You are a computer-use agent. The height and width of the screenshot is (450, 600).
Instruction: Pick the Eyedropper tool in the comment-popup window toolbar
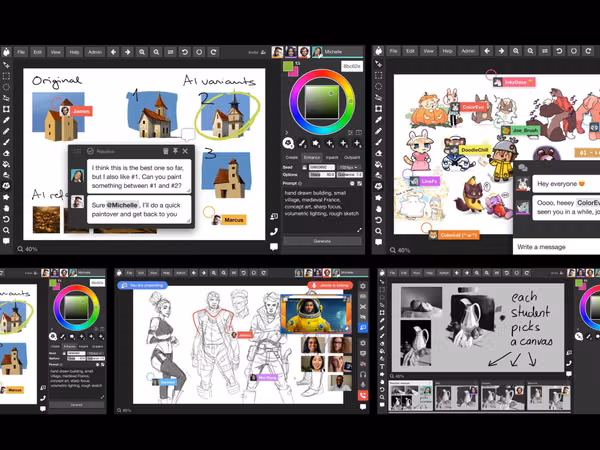point(6,120)
